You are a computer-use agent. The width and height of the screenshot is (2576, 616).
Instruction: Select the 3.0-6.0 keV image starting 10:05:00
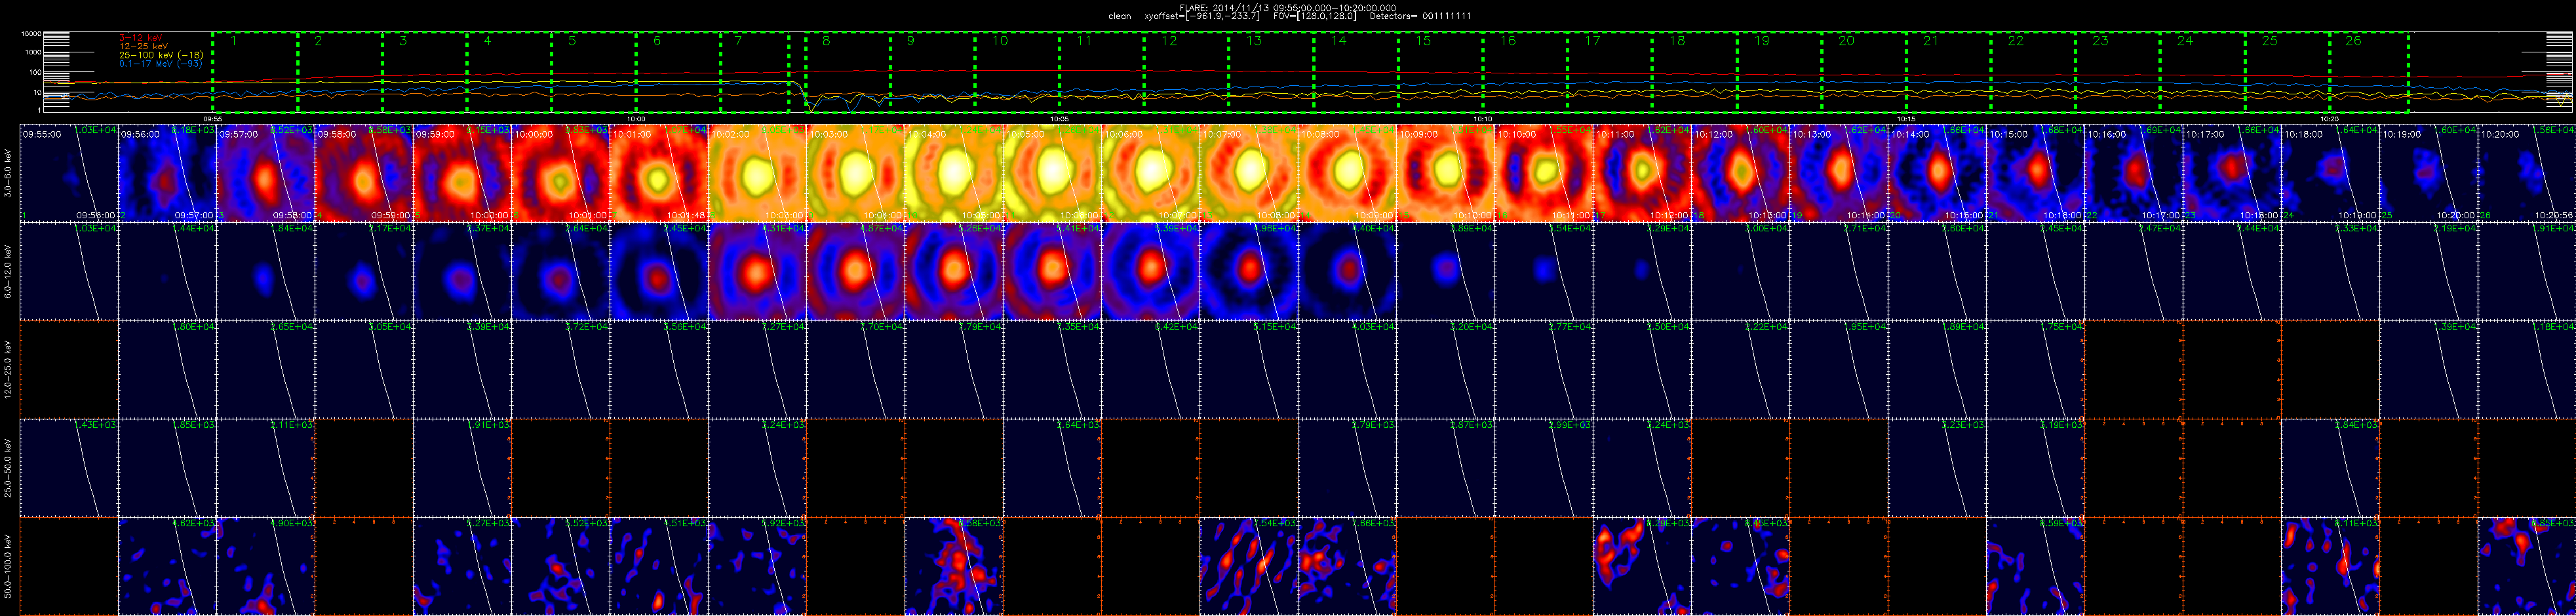click(x=1052, y=173)
